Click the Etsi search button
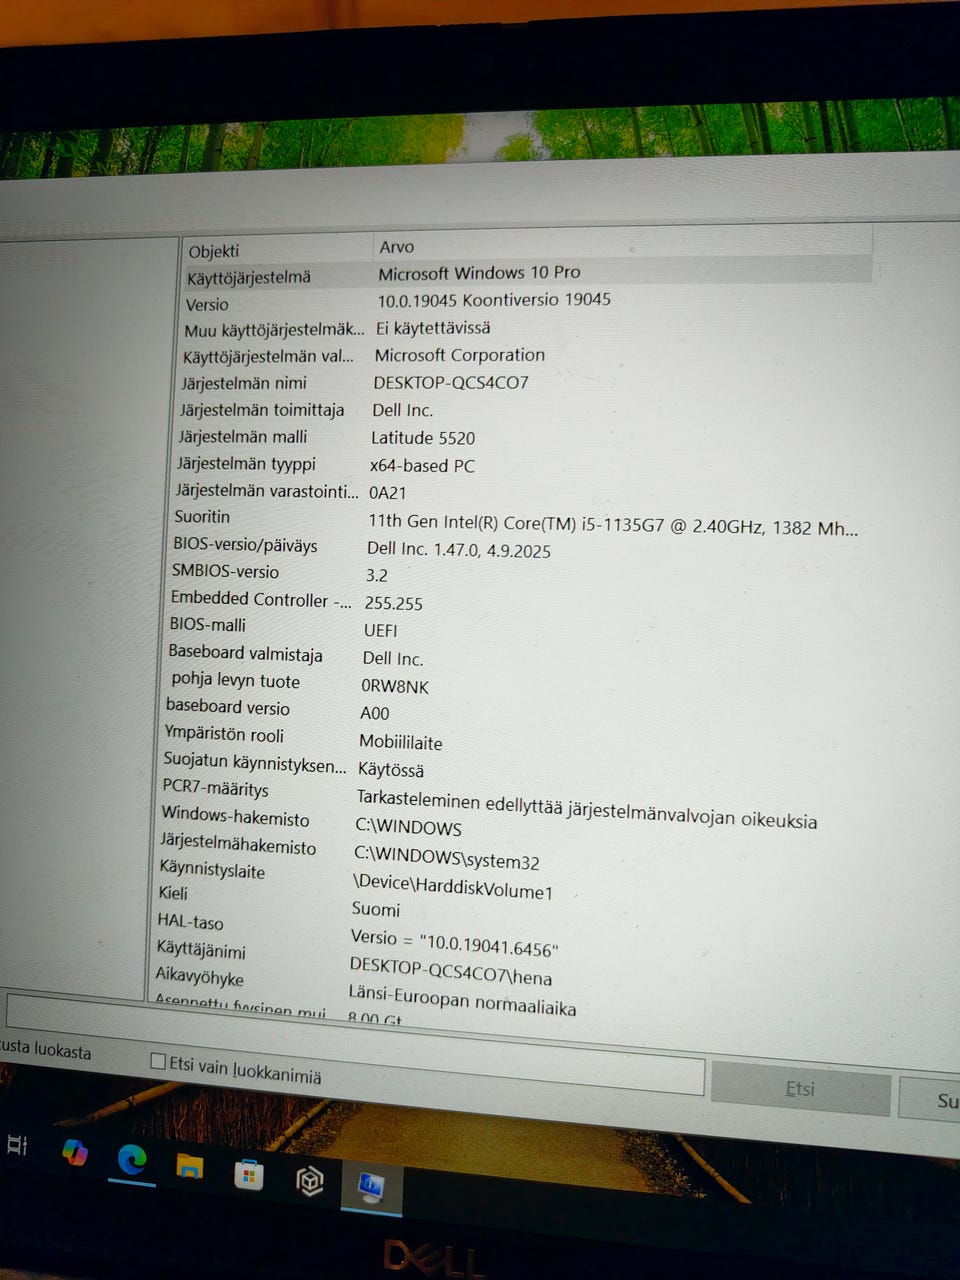The image size is (960, 1280). [x=800, y=1089]
